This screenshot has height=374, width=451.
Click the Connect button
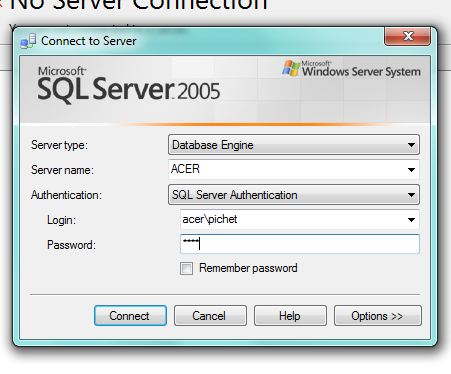pos(130,315)
